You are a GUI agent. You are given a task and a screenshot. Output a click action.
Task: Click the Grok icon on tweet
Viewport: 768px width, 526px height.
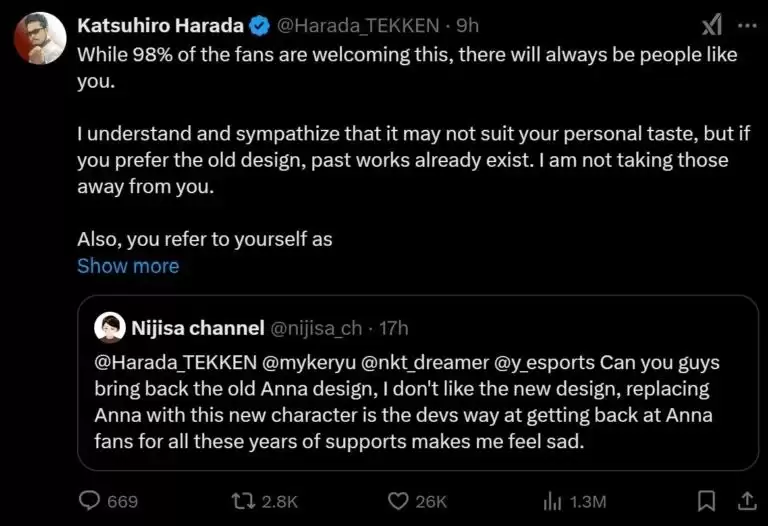[711, 25]
